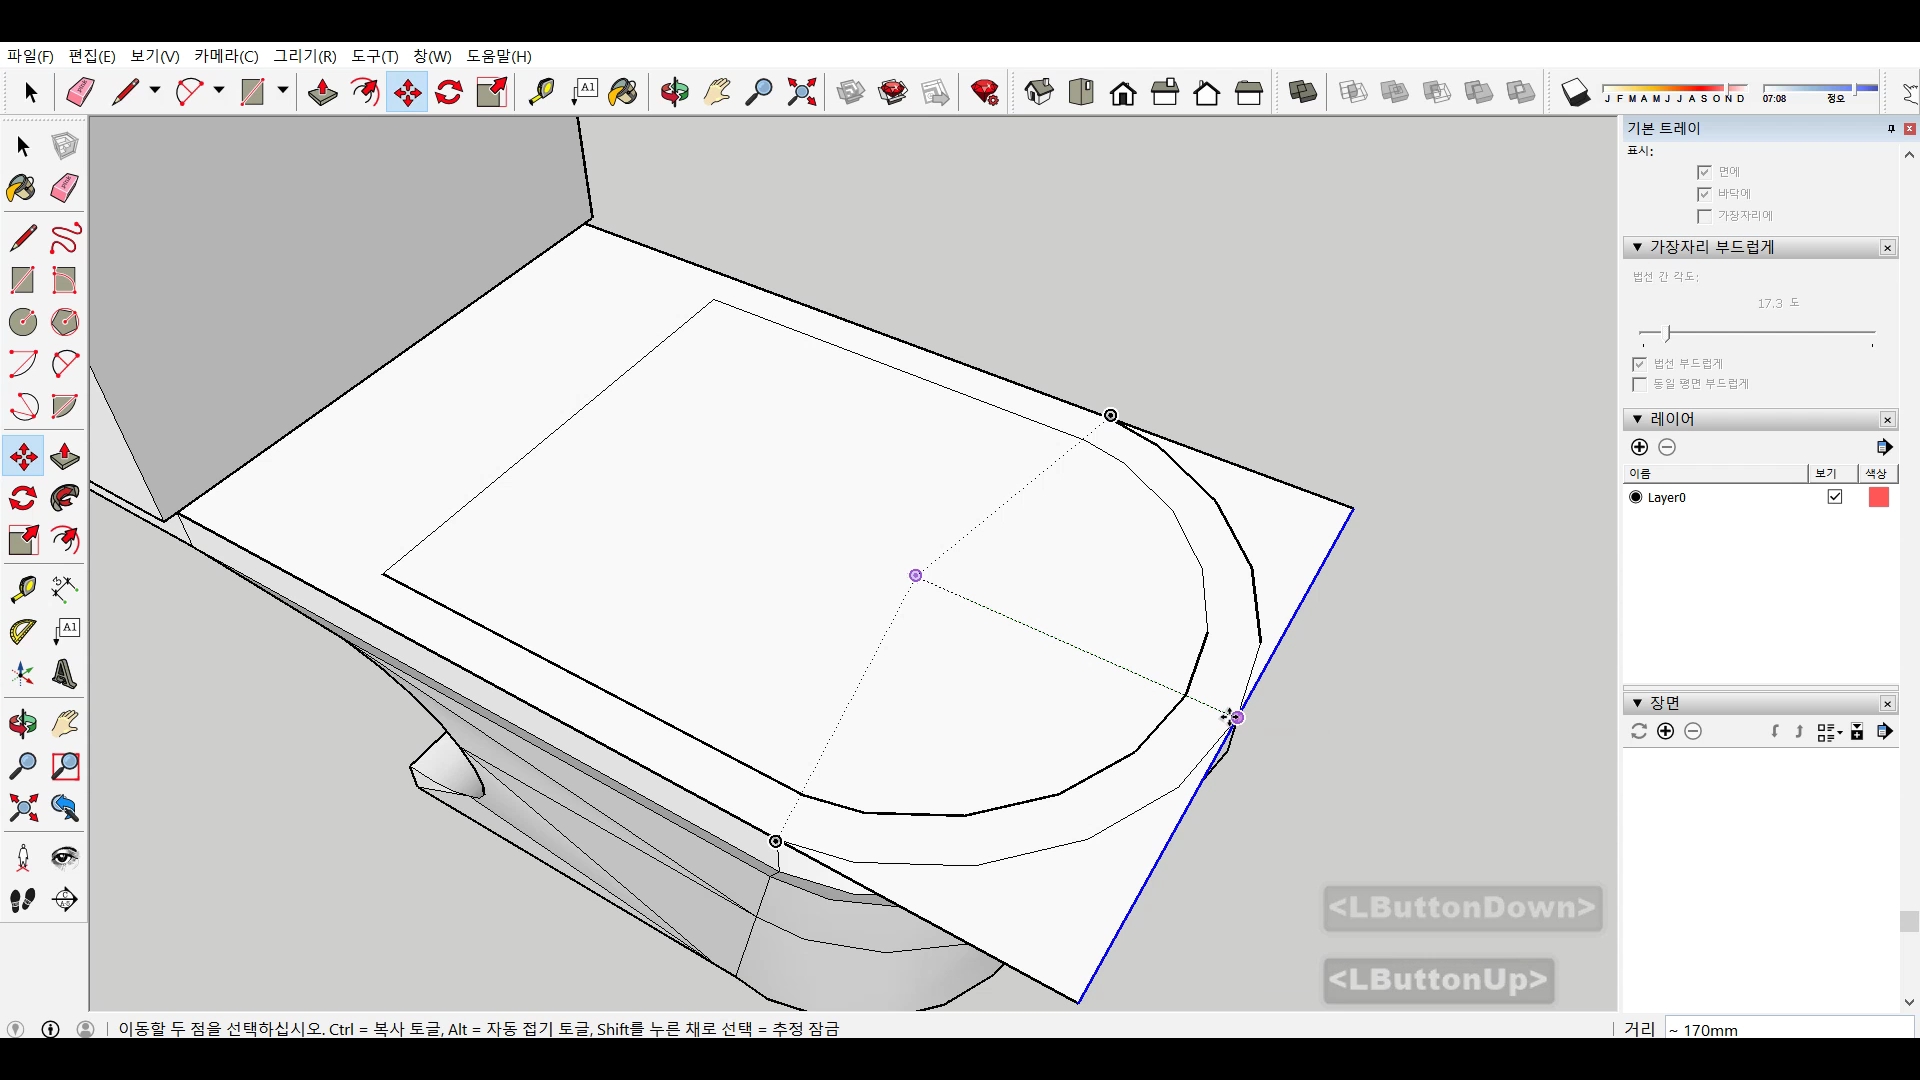Click the Zoom Extents icon in top toolbar
The height and width of the screenshot is (1080, 1920).
pyautogui.click(x=802, y=93)
